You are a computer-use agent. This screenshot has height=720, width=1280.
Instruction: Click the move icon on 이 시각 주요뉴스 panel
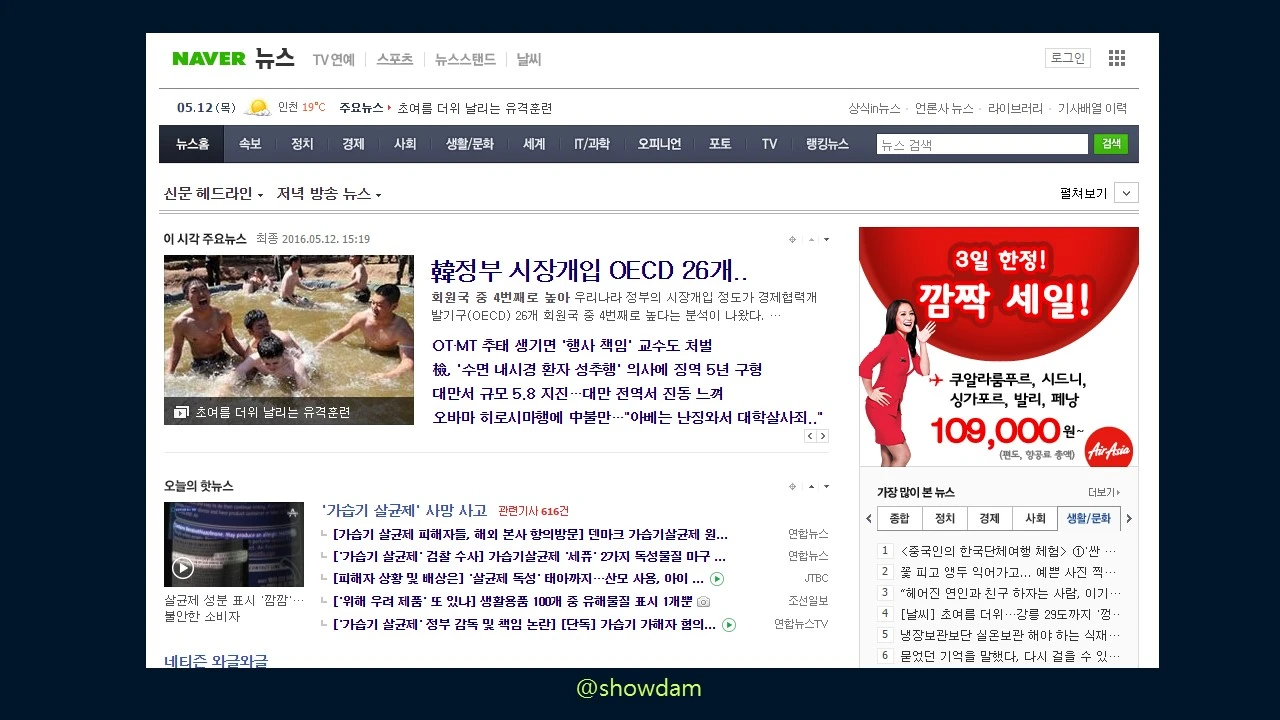792,240
